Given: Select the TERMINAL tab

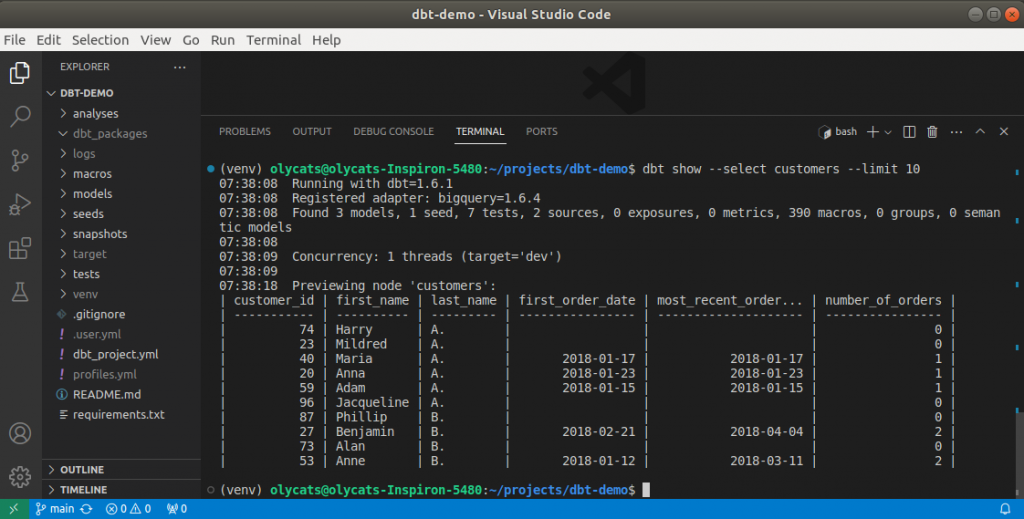Looking at the screenshot, I should (480, 132).
